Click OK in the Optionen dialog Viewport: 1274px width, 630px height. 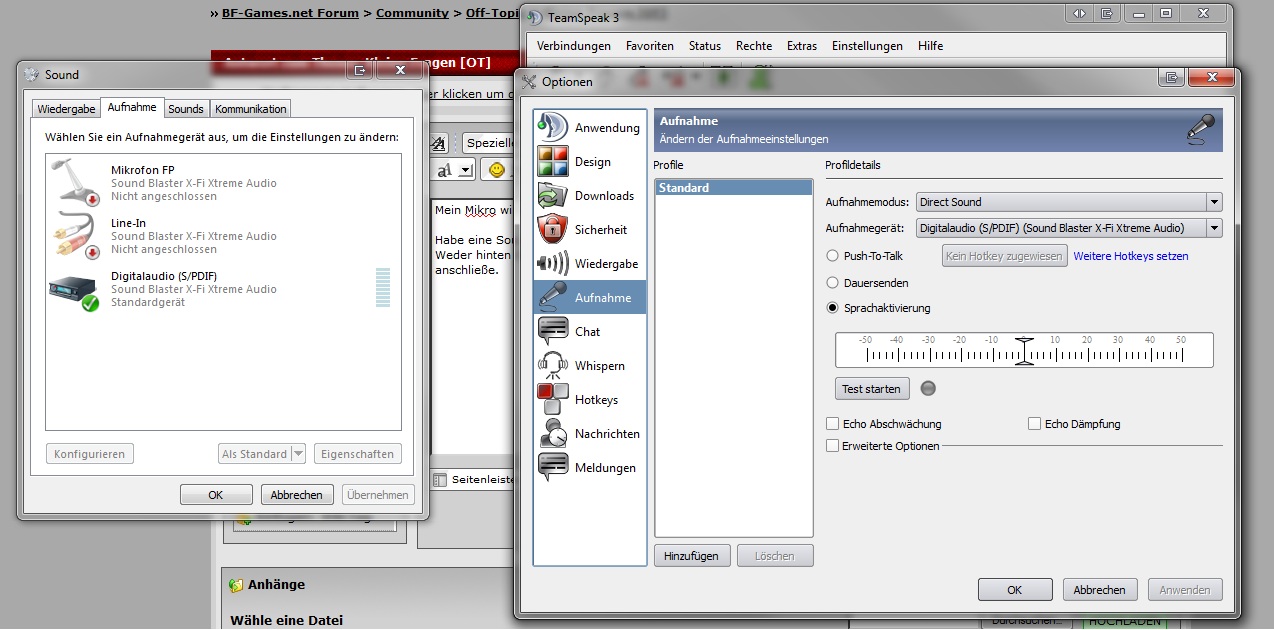coord(1015,590)
